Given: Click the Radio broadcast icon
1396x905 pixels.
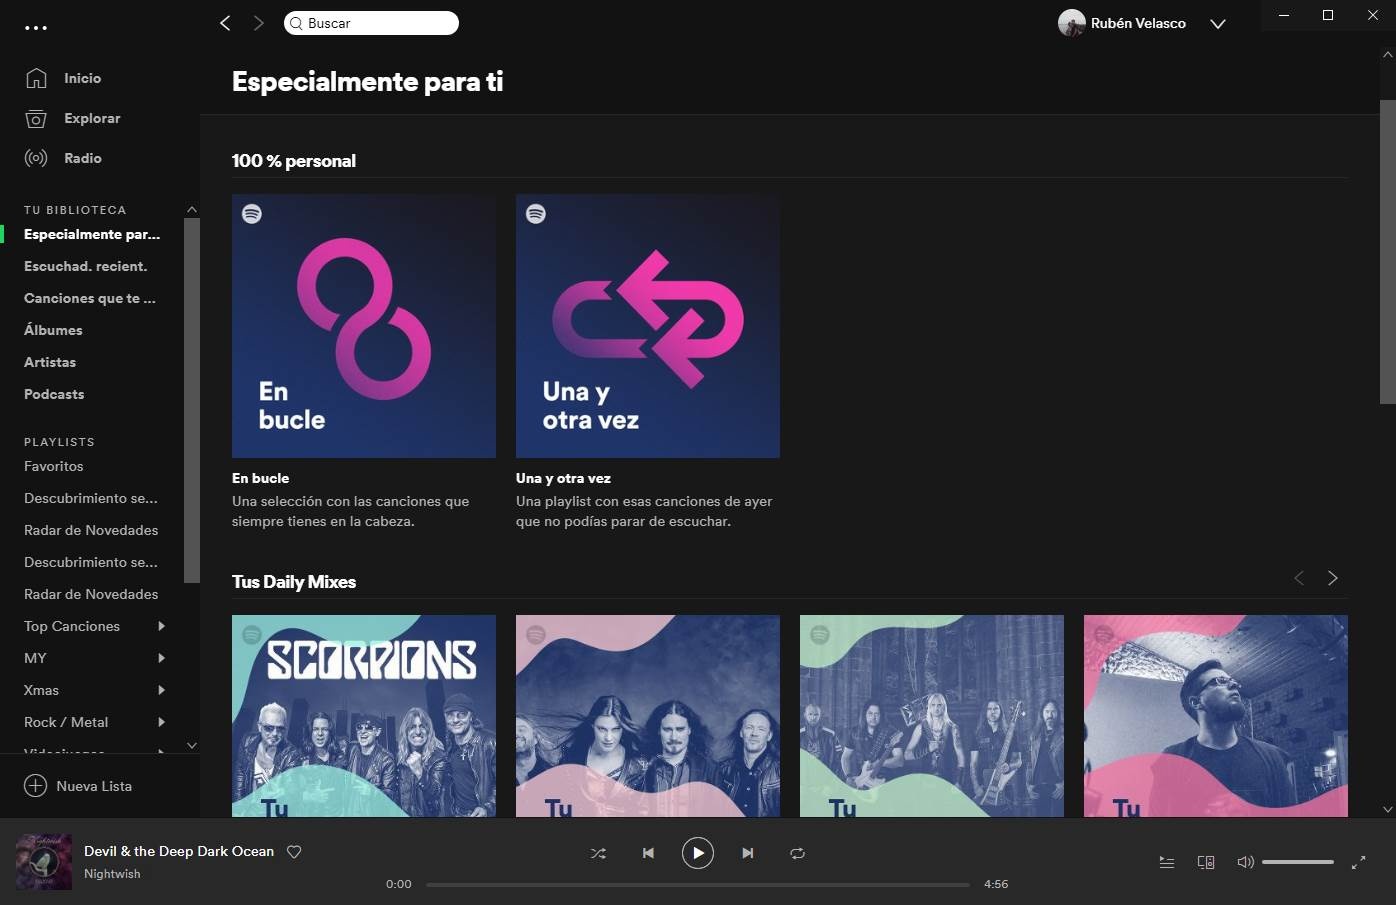Looking at the screenshot, I should tap(36, 158).
